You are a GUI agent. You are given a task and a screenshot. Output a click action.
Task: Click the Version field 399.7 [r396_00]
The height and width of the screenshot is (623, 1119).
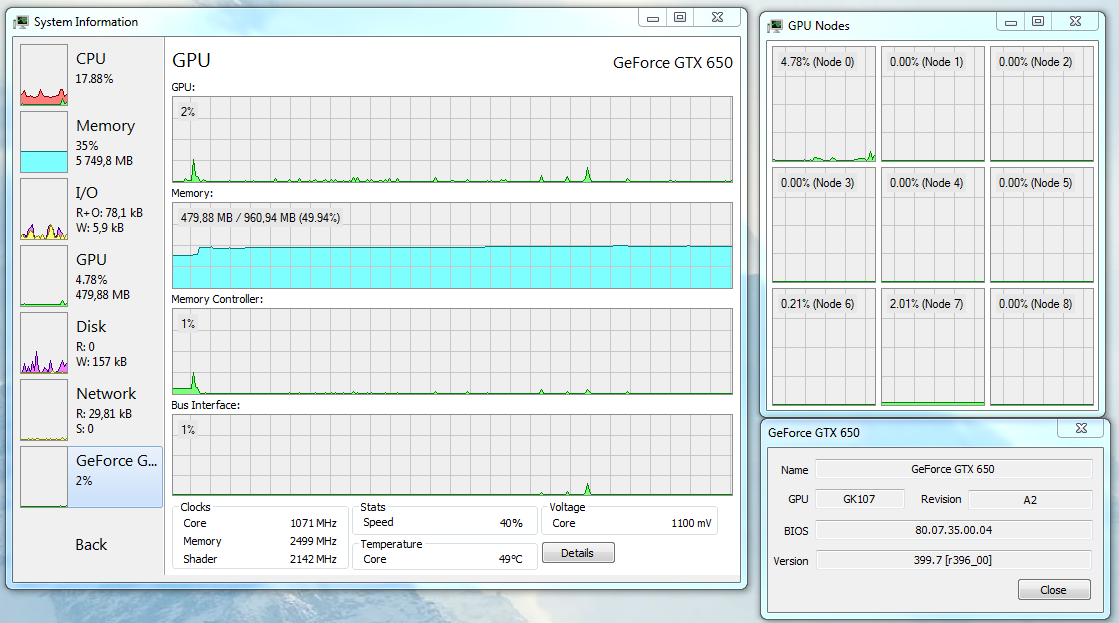pos(953,560)
